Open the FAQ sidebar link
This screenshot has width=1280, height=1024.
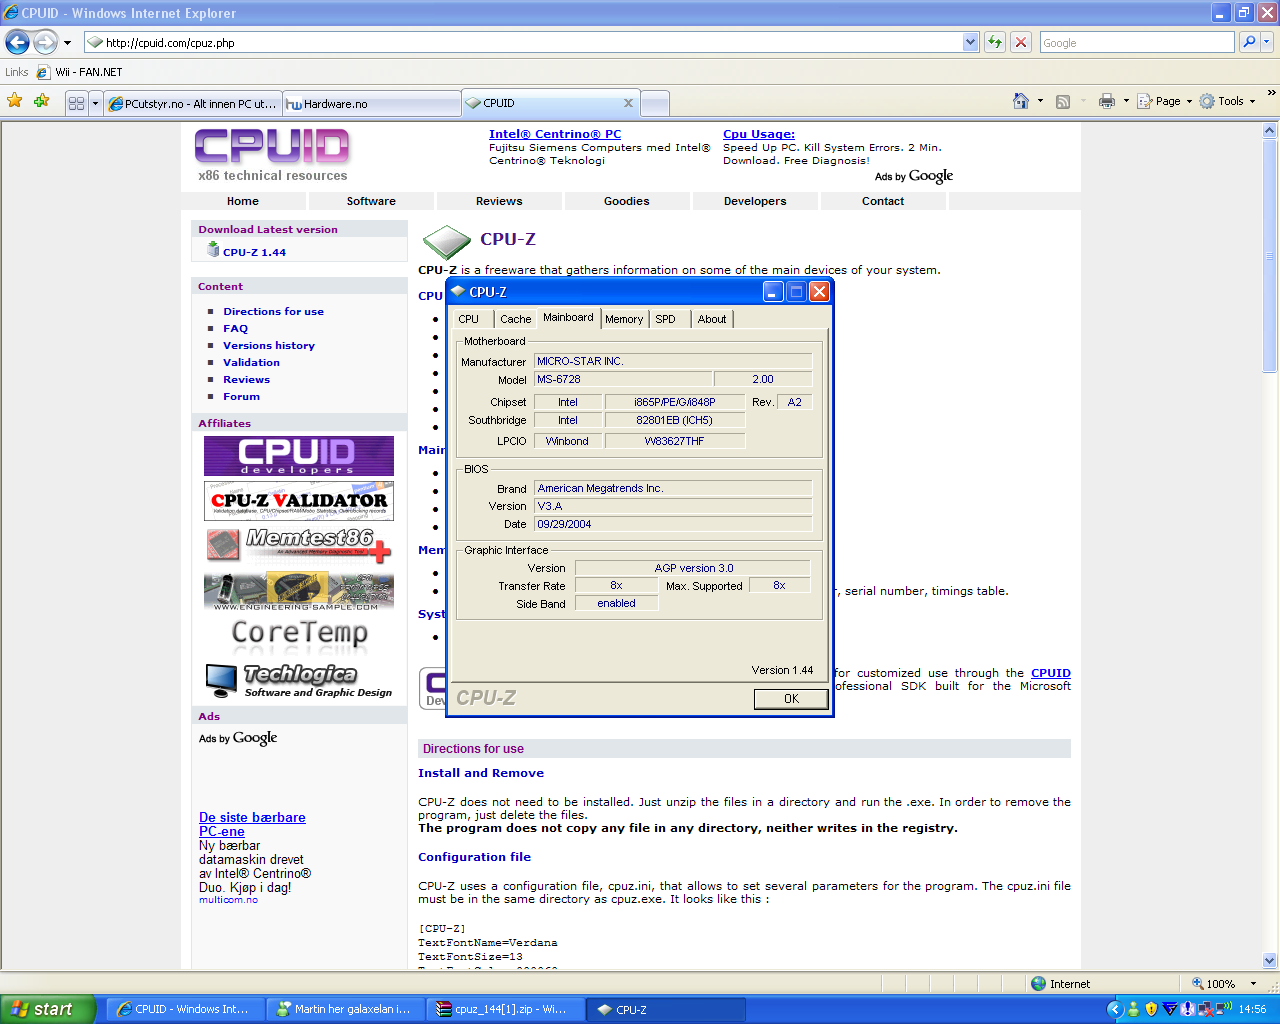coord(235,328)
